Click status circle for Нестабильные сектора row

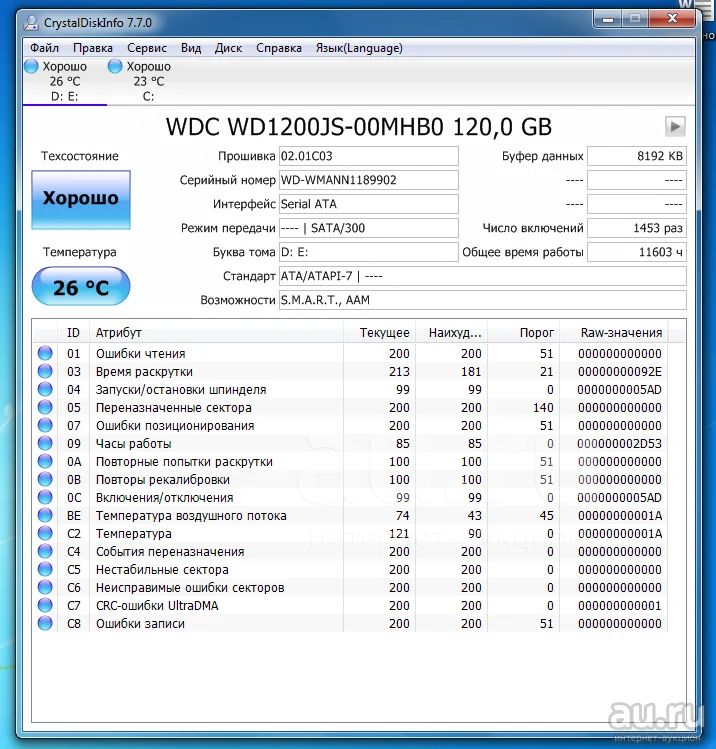(45, 569)
